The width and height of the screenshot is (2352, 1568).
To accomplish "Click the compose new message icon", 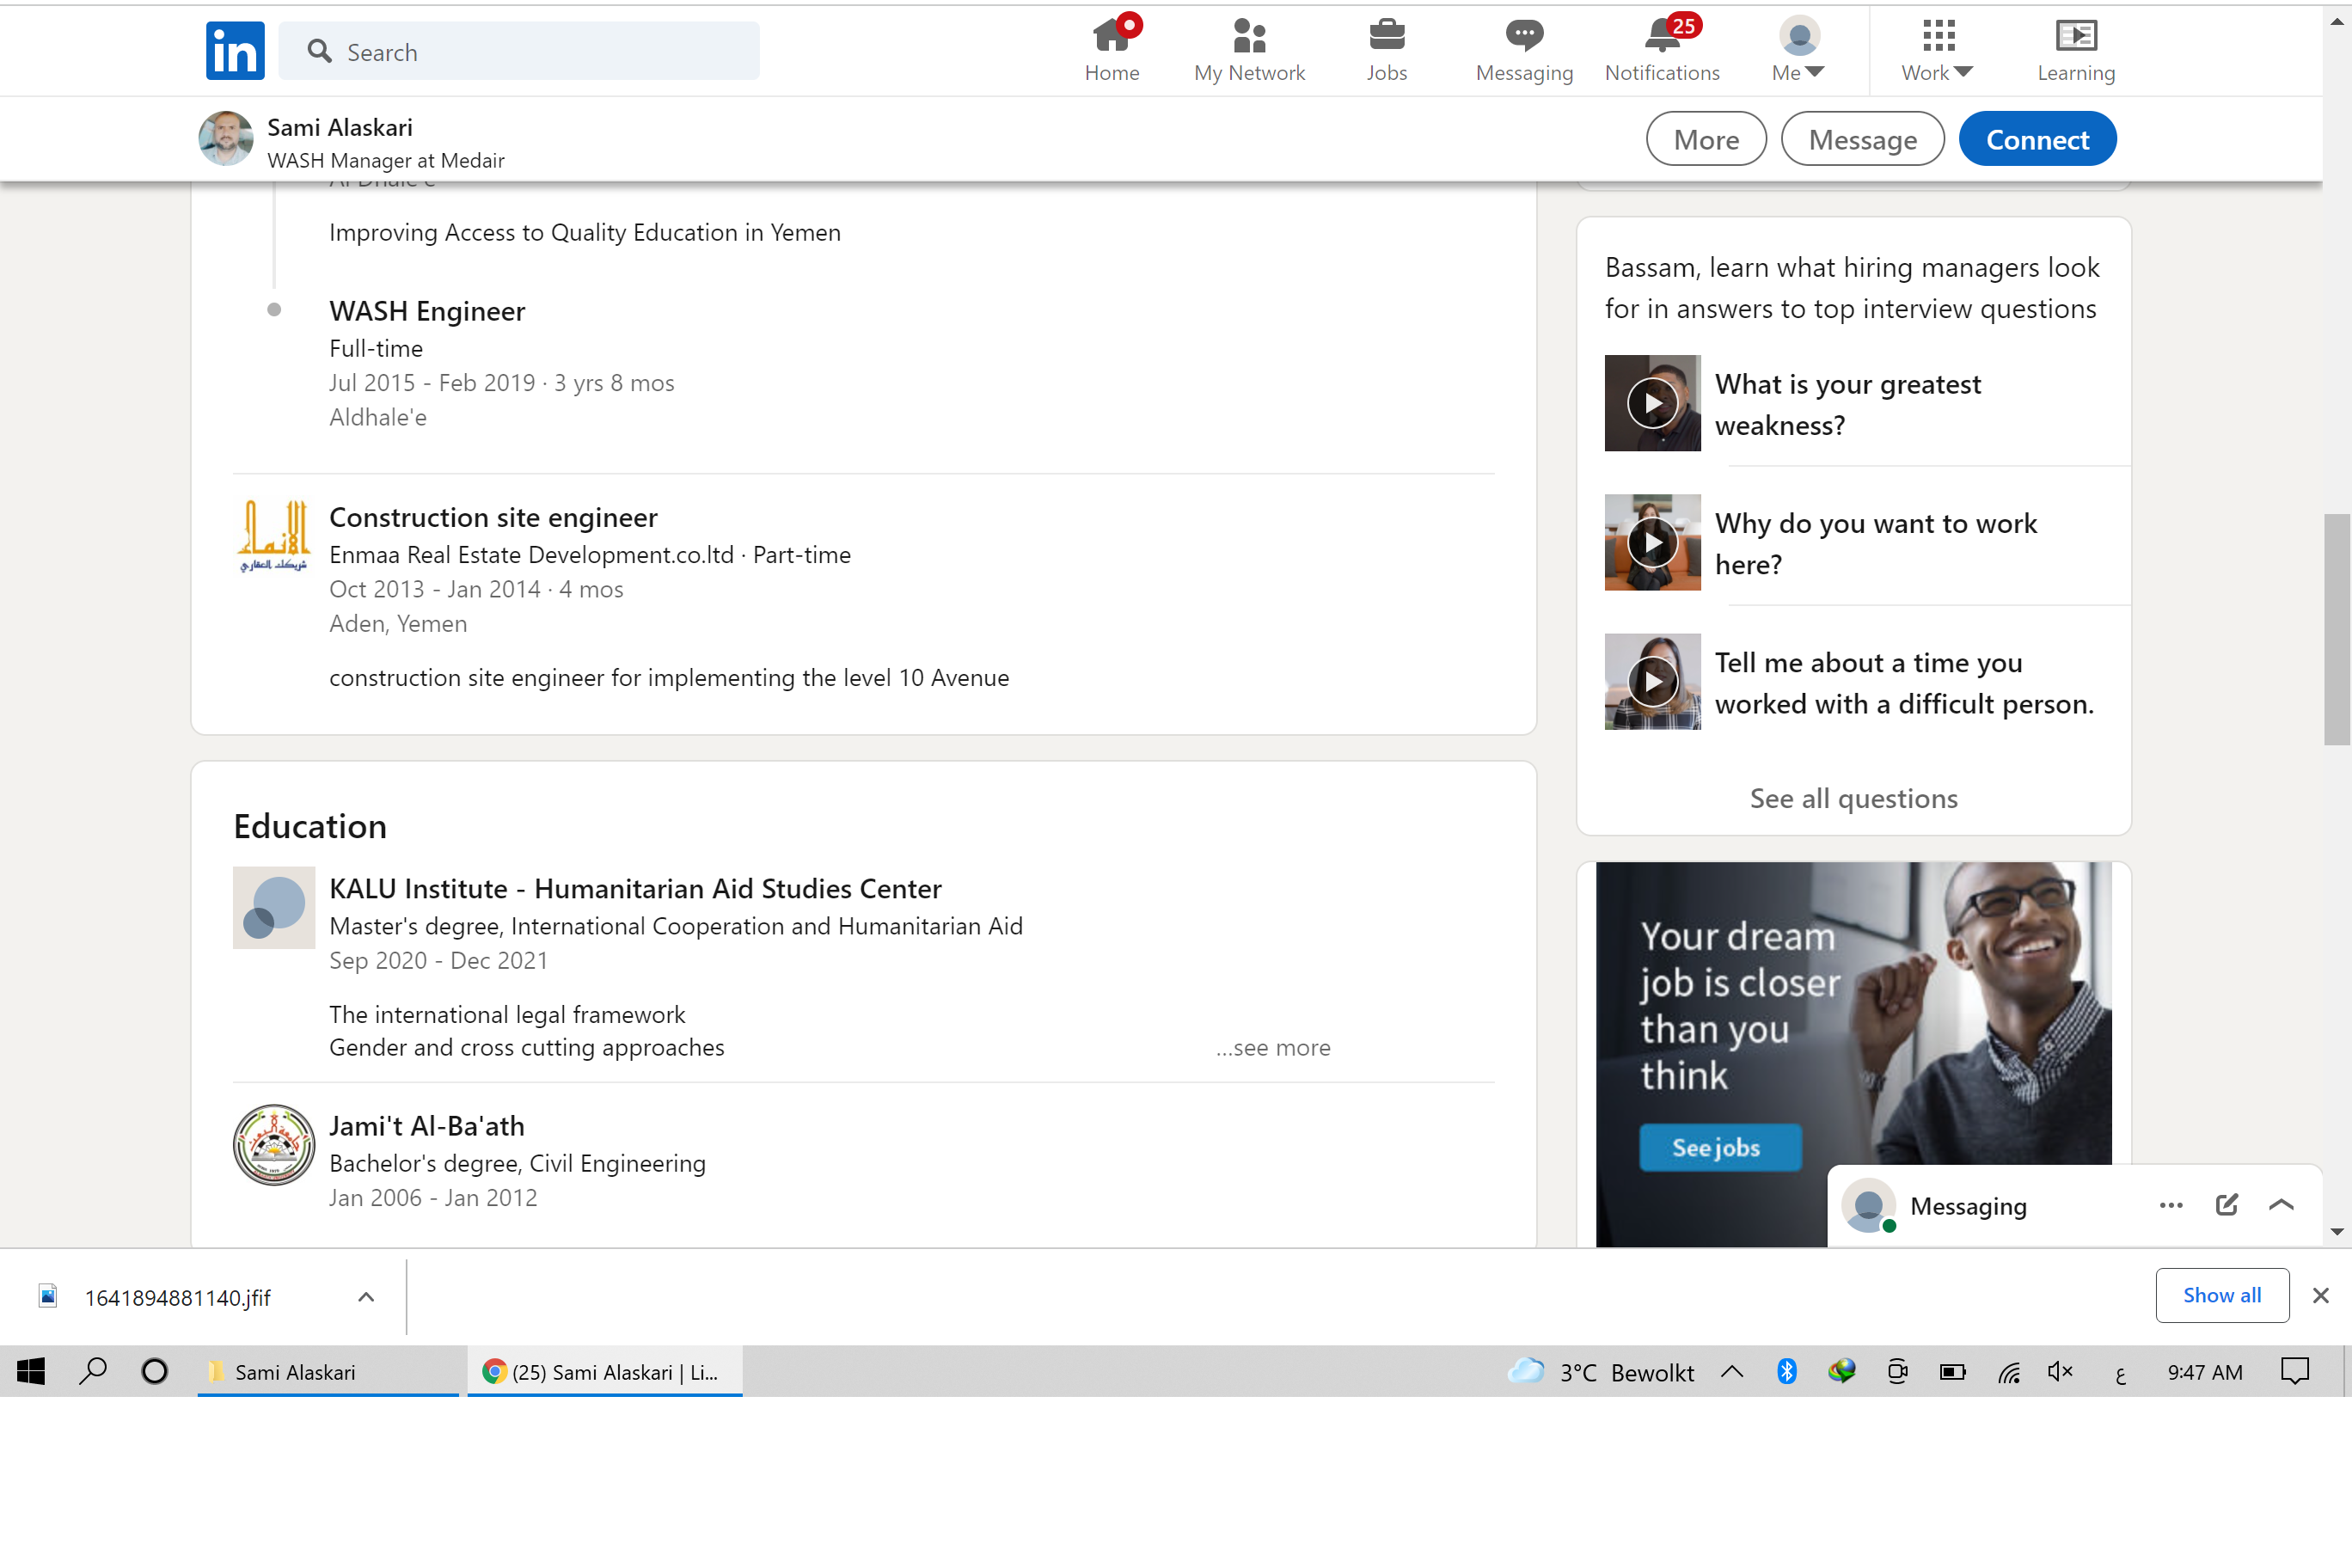I will [2226, 1205].
